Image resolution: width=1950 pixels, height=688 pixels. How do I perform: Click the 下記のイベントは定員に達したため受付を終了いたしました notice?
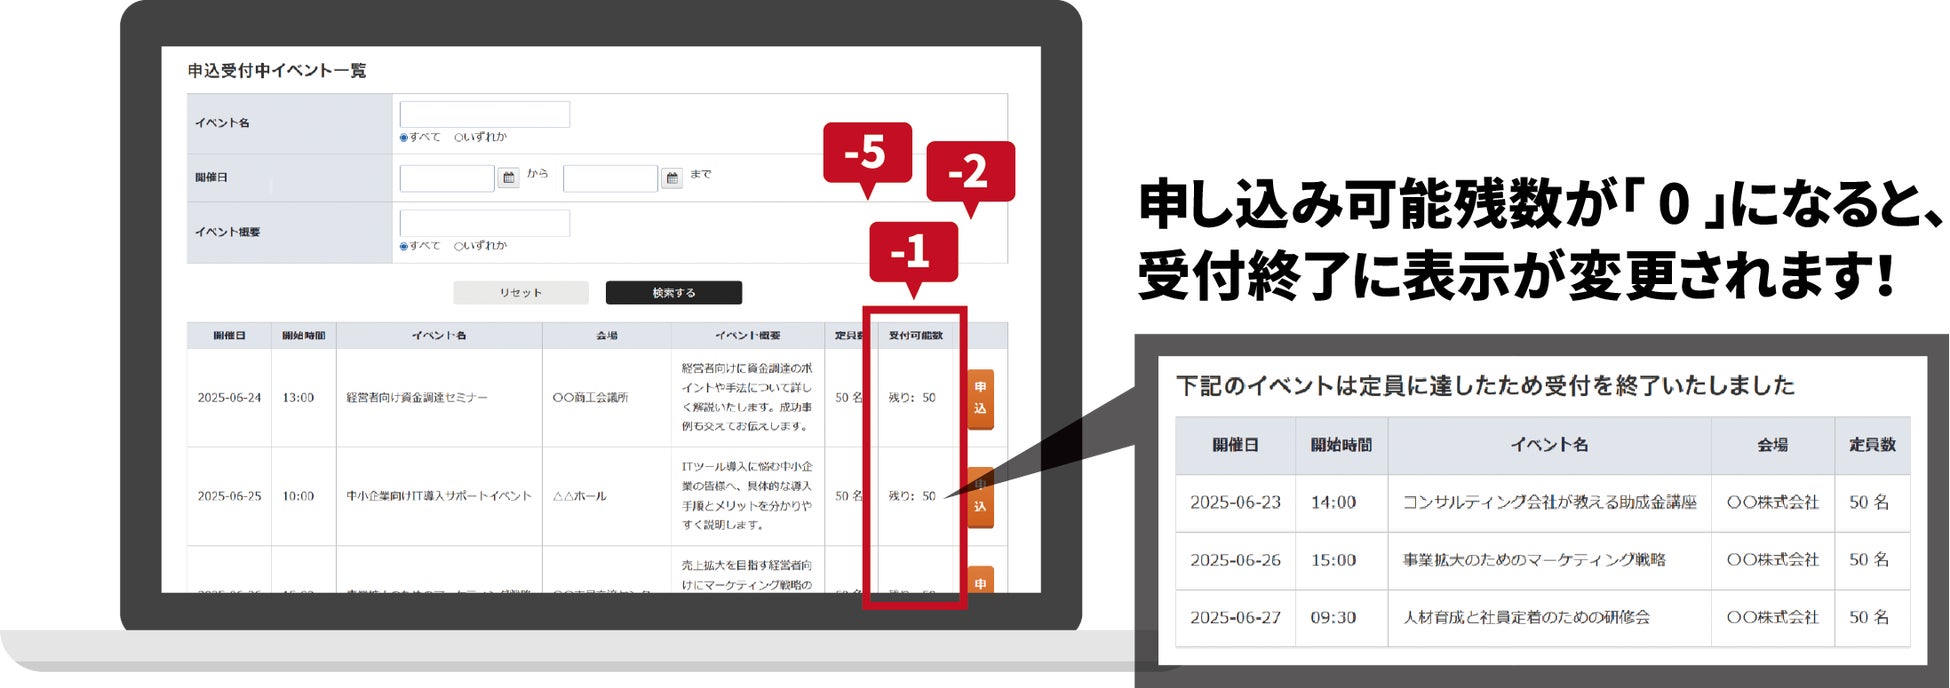point(1485,386)
